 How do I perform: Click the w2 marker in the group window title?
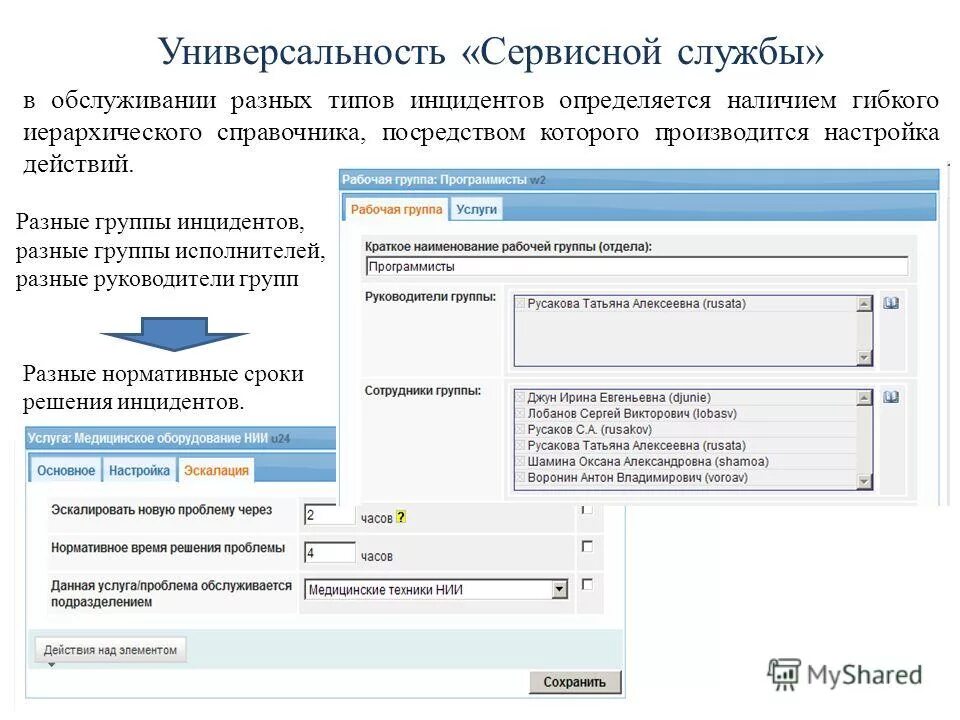537,179
